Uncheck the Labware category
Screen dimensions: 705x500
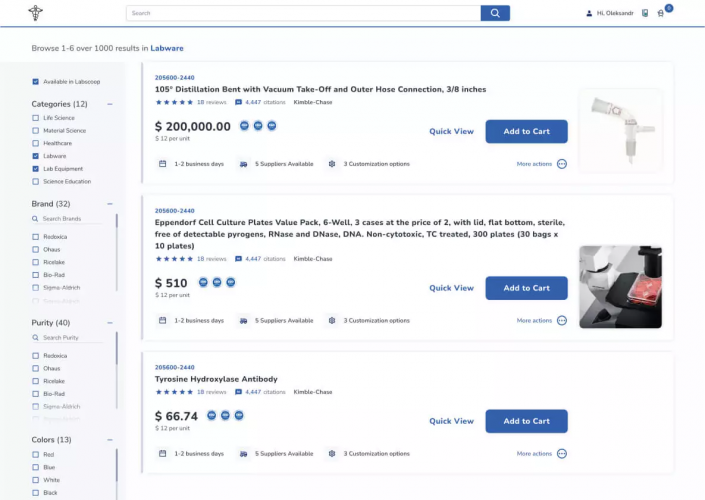tap(36, 156)
